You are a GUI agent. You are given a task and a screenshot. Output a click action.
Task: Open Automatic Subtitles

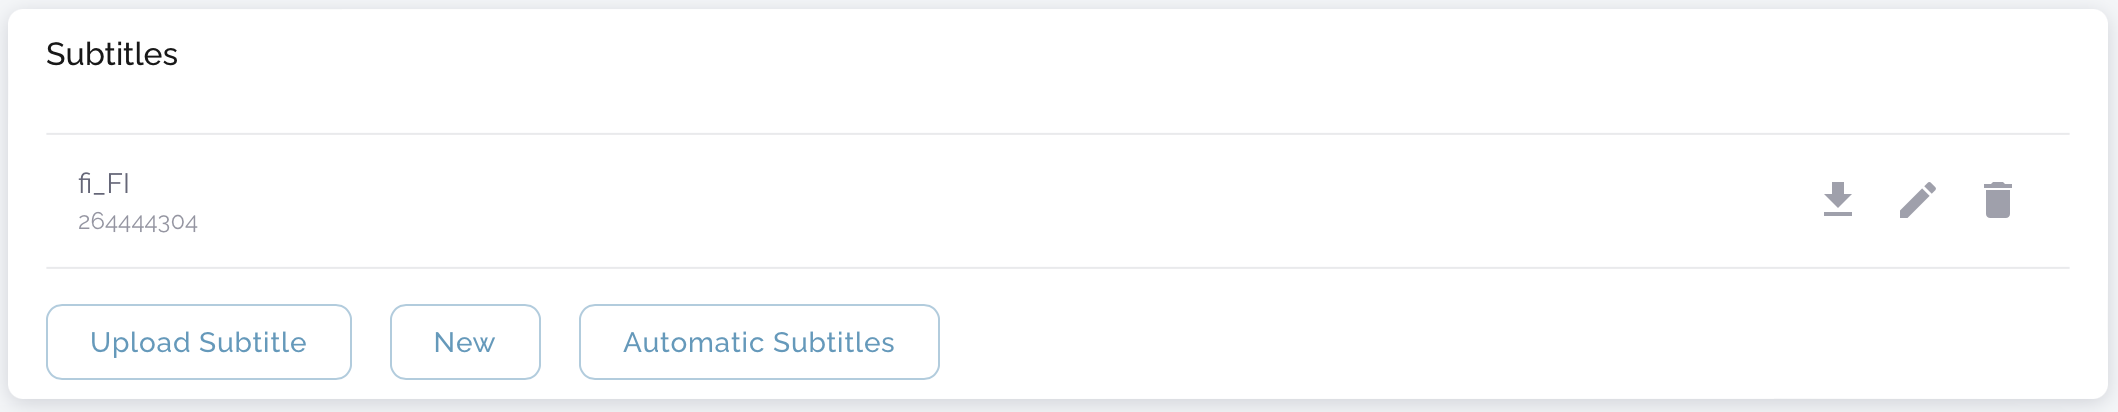759,342
